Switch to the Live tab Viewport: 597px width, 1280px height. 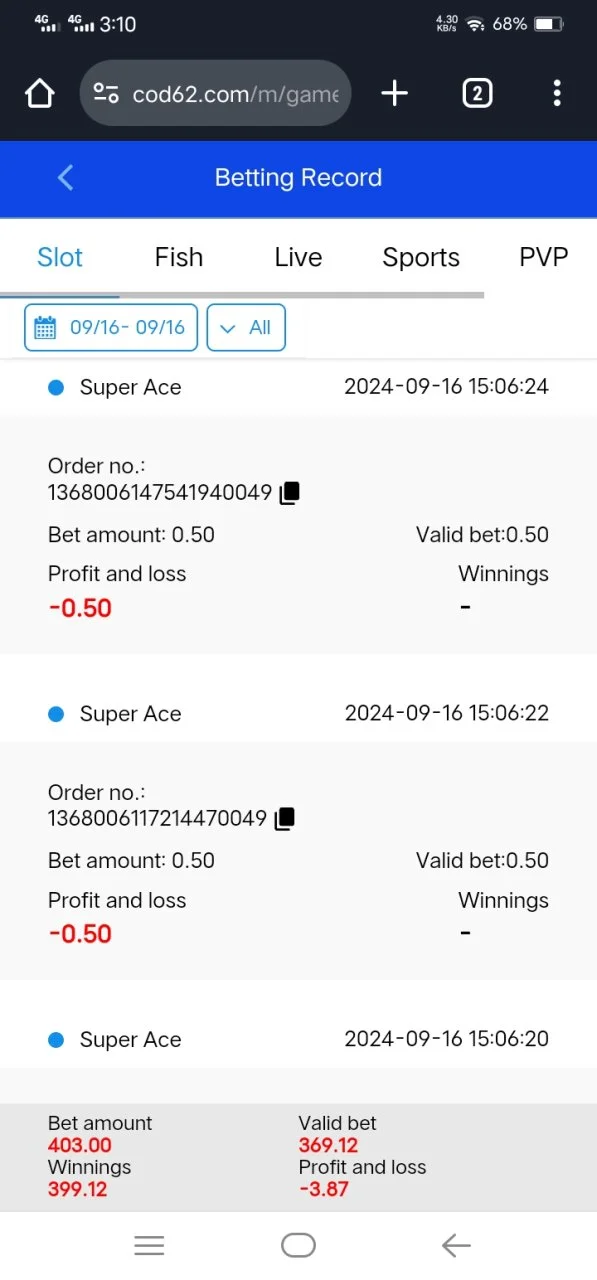coord(298,257)
